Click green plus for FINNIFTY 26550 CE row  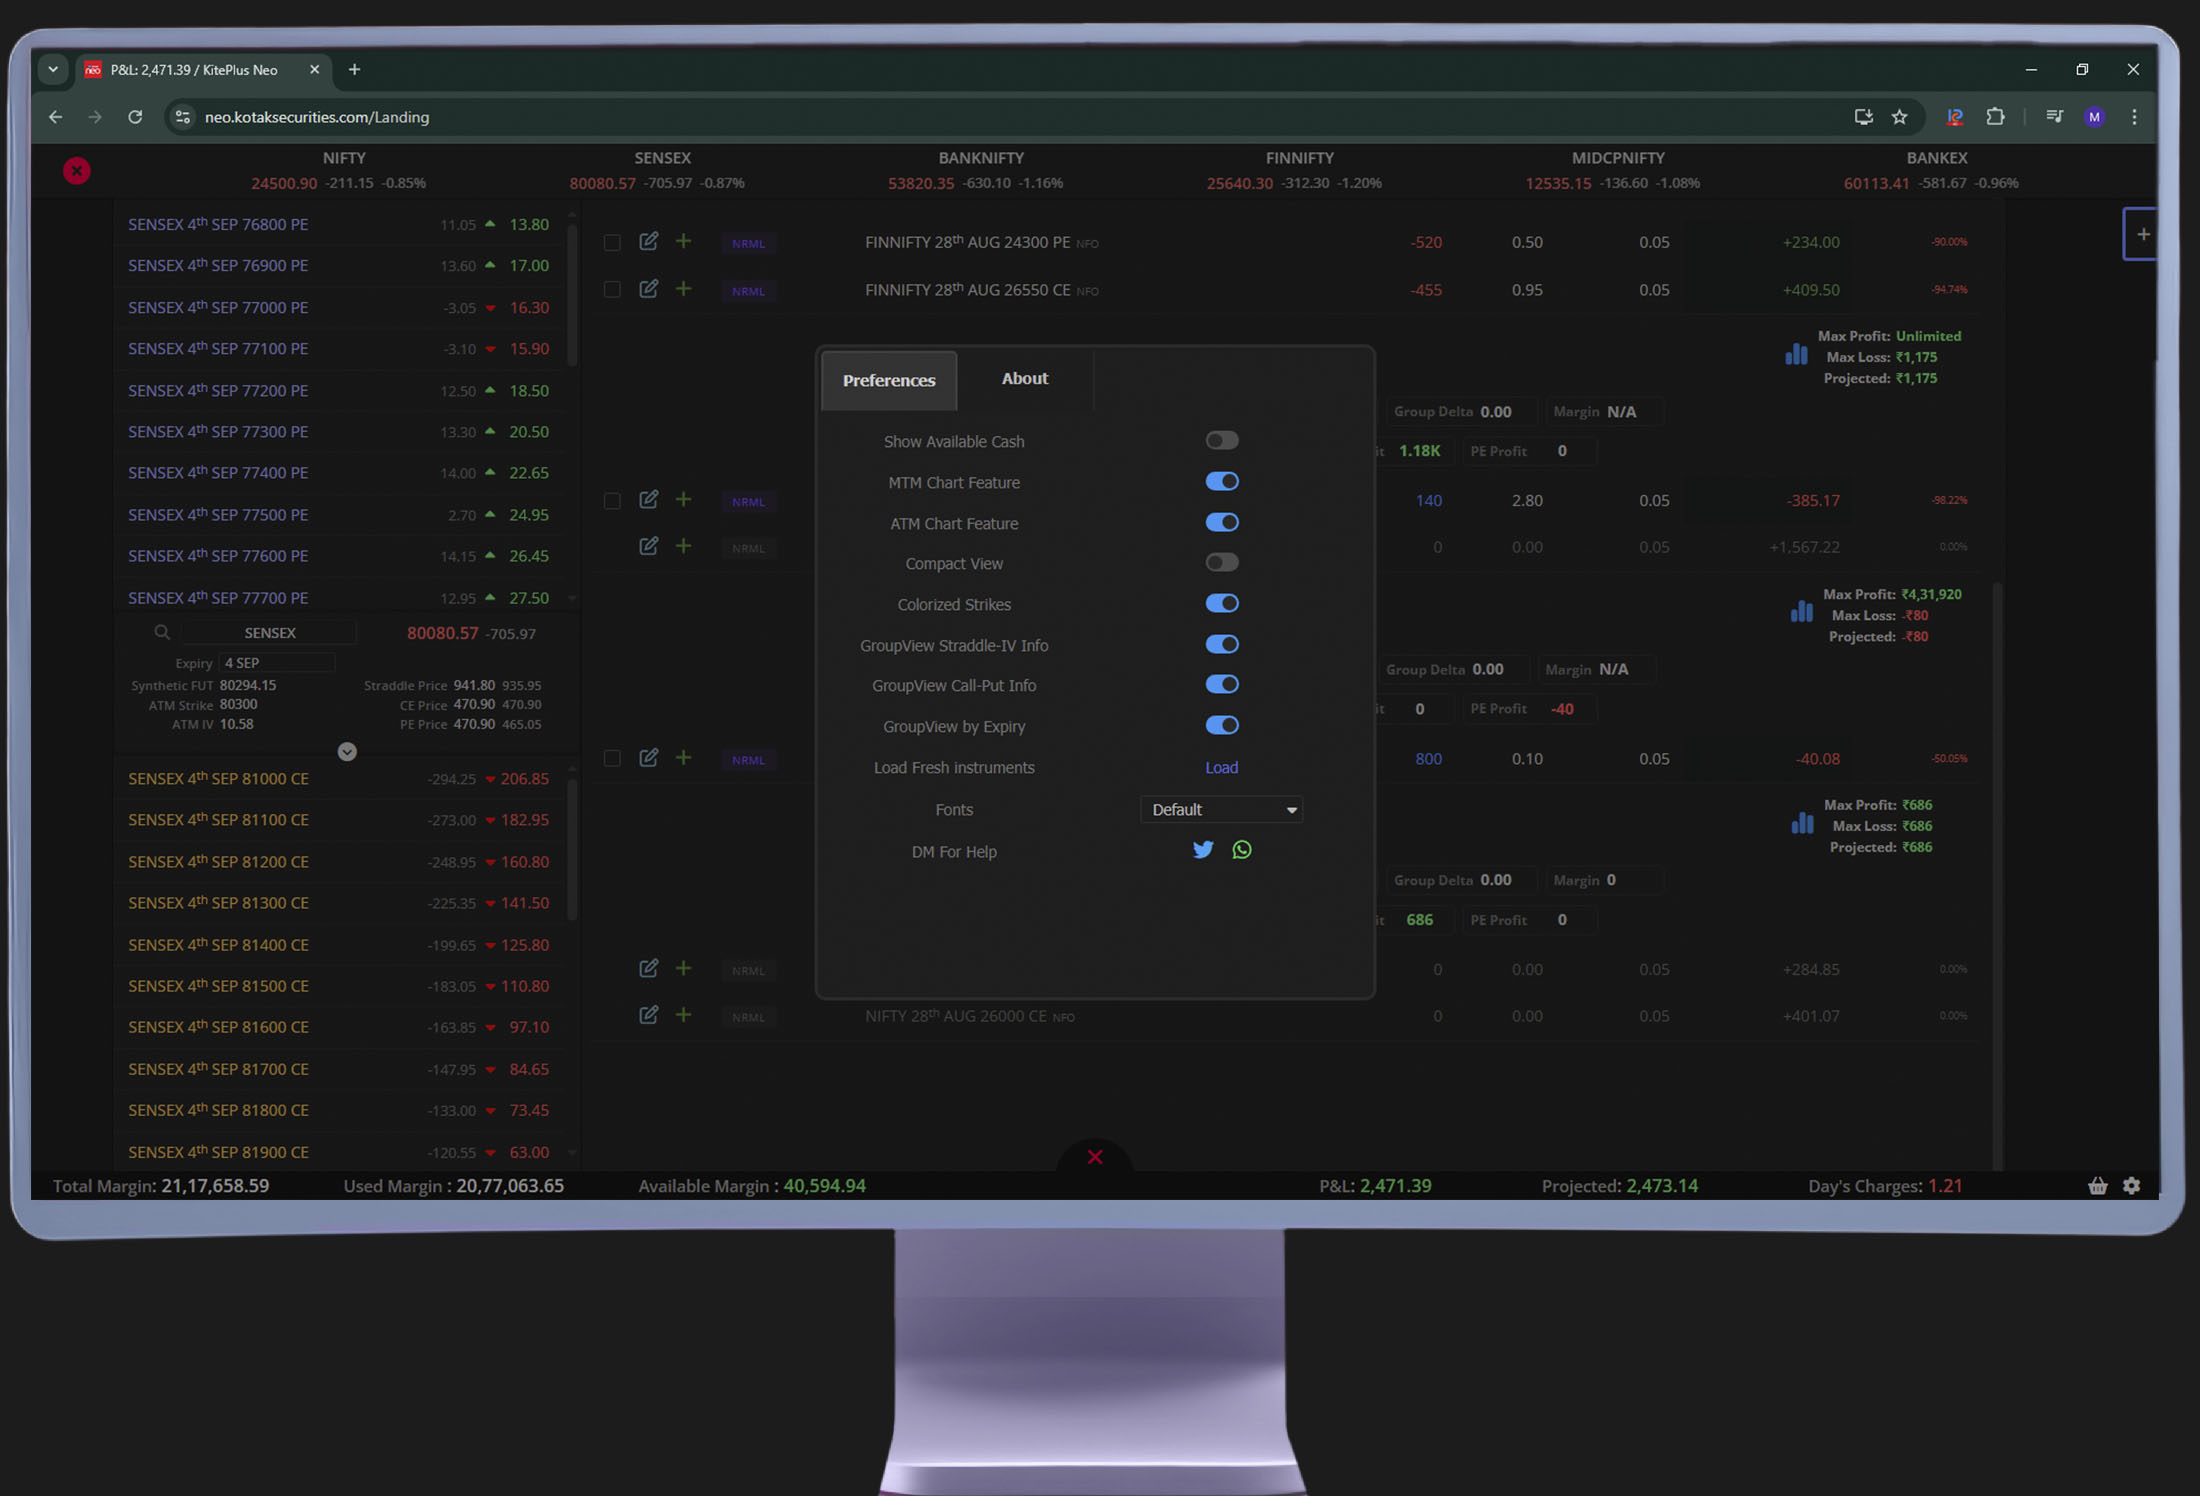(x=683, y=289)
